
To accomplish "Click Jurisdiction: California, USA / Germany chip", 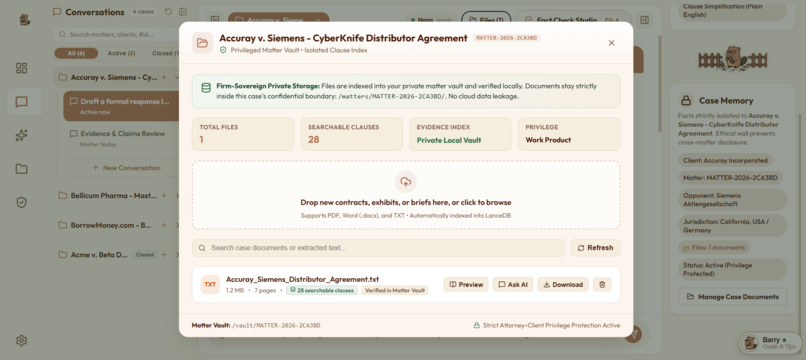I will tap(732, 225).
